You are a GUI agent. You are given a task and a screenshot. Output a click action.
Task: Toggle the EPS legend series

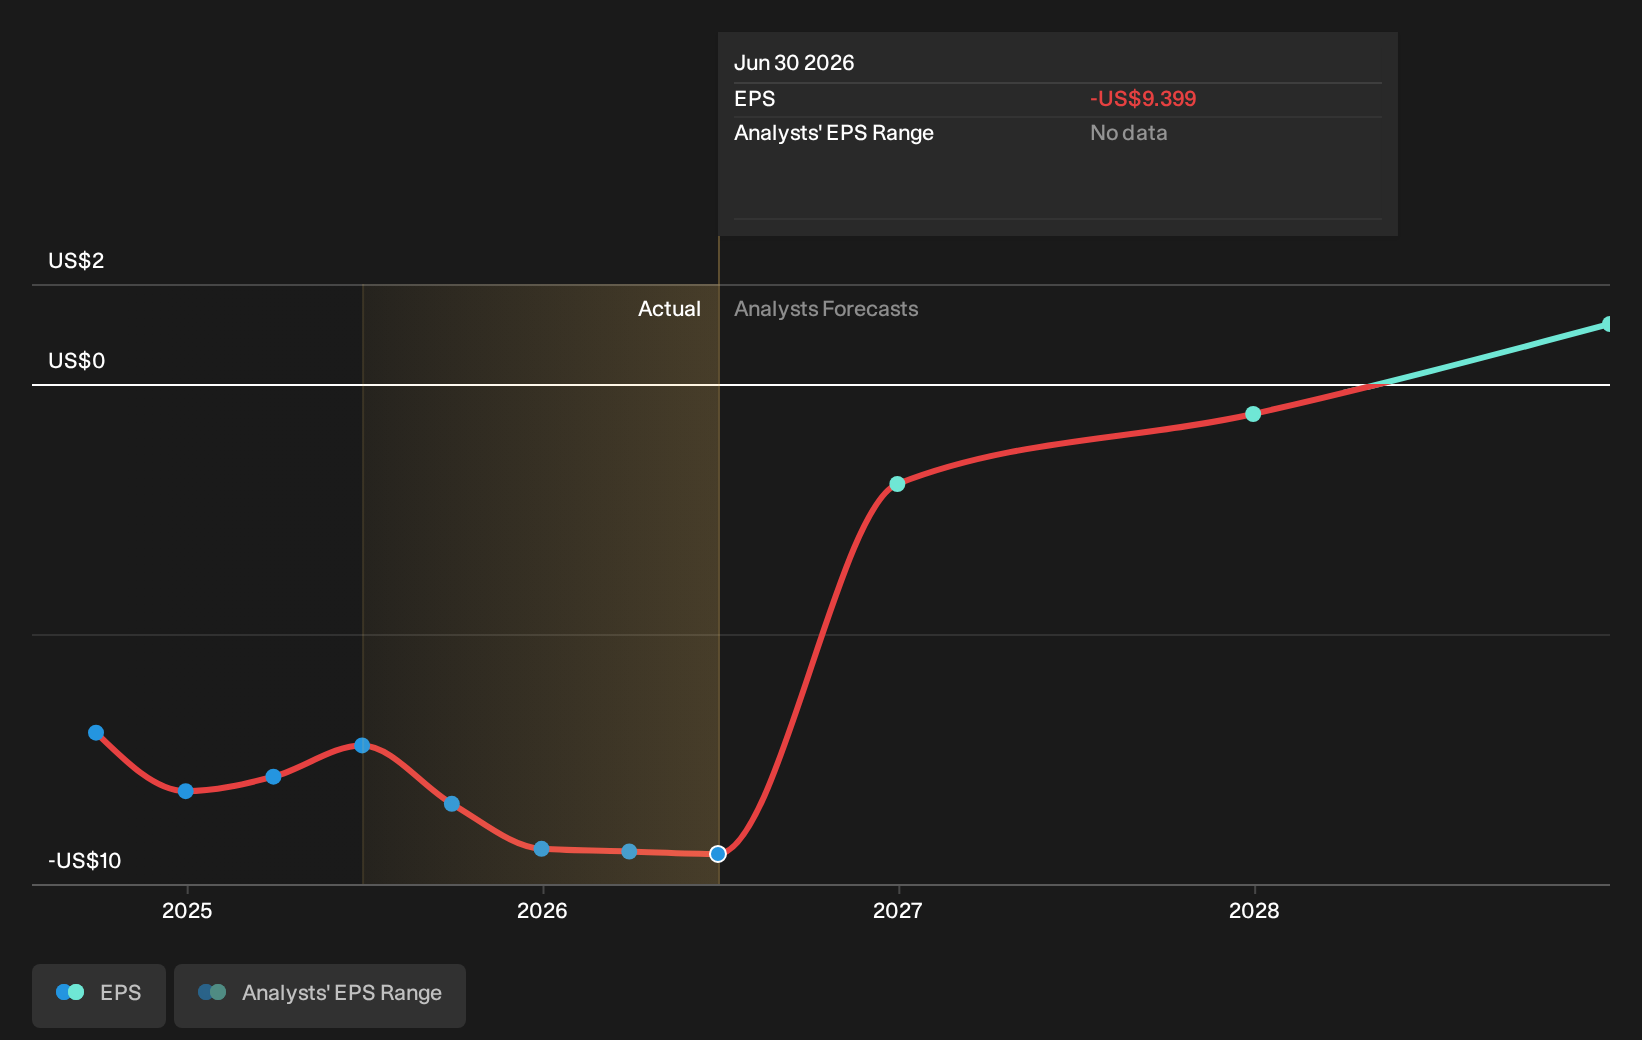tap(99, 995)
